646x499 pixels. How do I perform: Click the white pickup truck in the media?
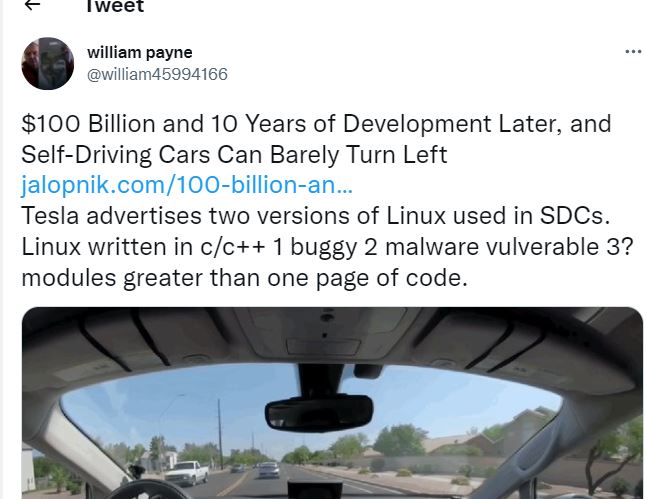point(187,473)
